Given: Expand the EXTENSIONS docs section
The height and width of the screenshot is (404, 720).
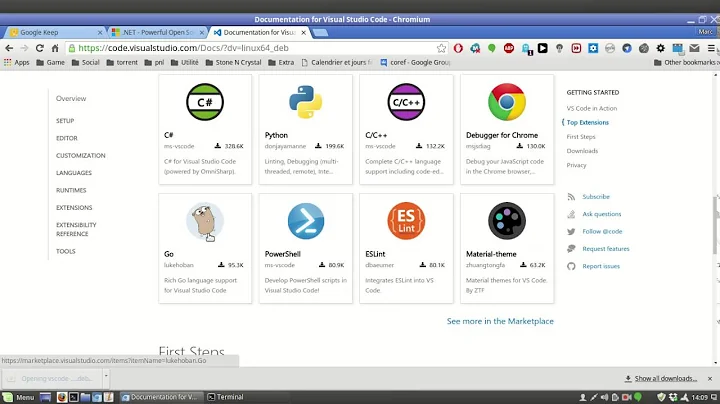Looking at the screenshot, I should tap(74, 208).
